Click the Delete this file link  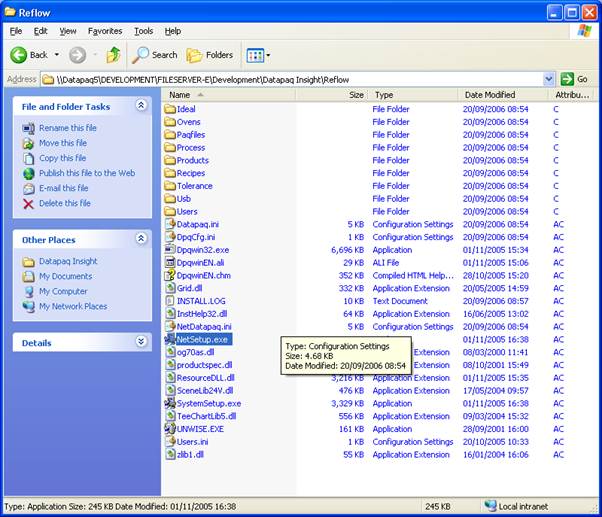65,203
